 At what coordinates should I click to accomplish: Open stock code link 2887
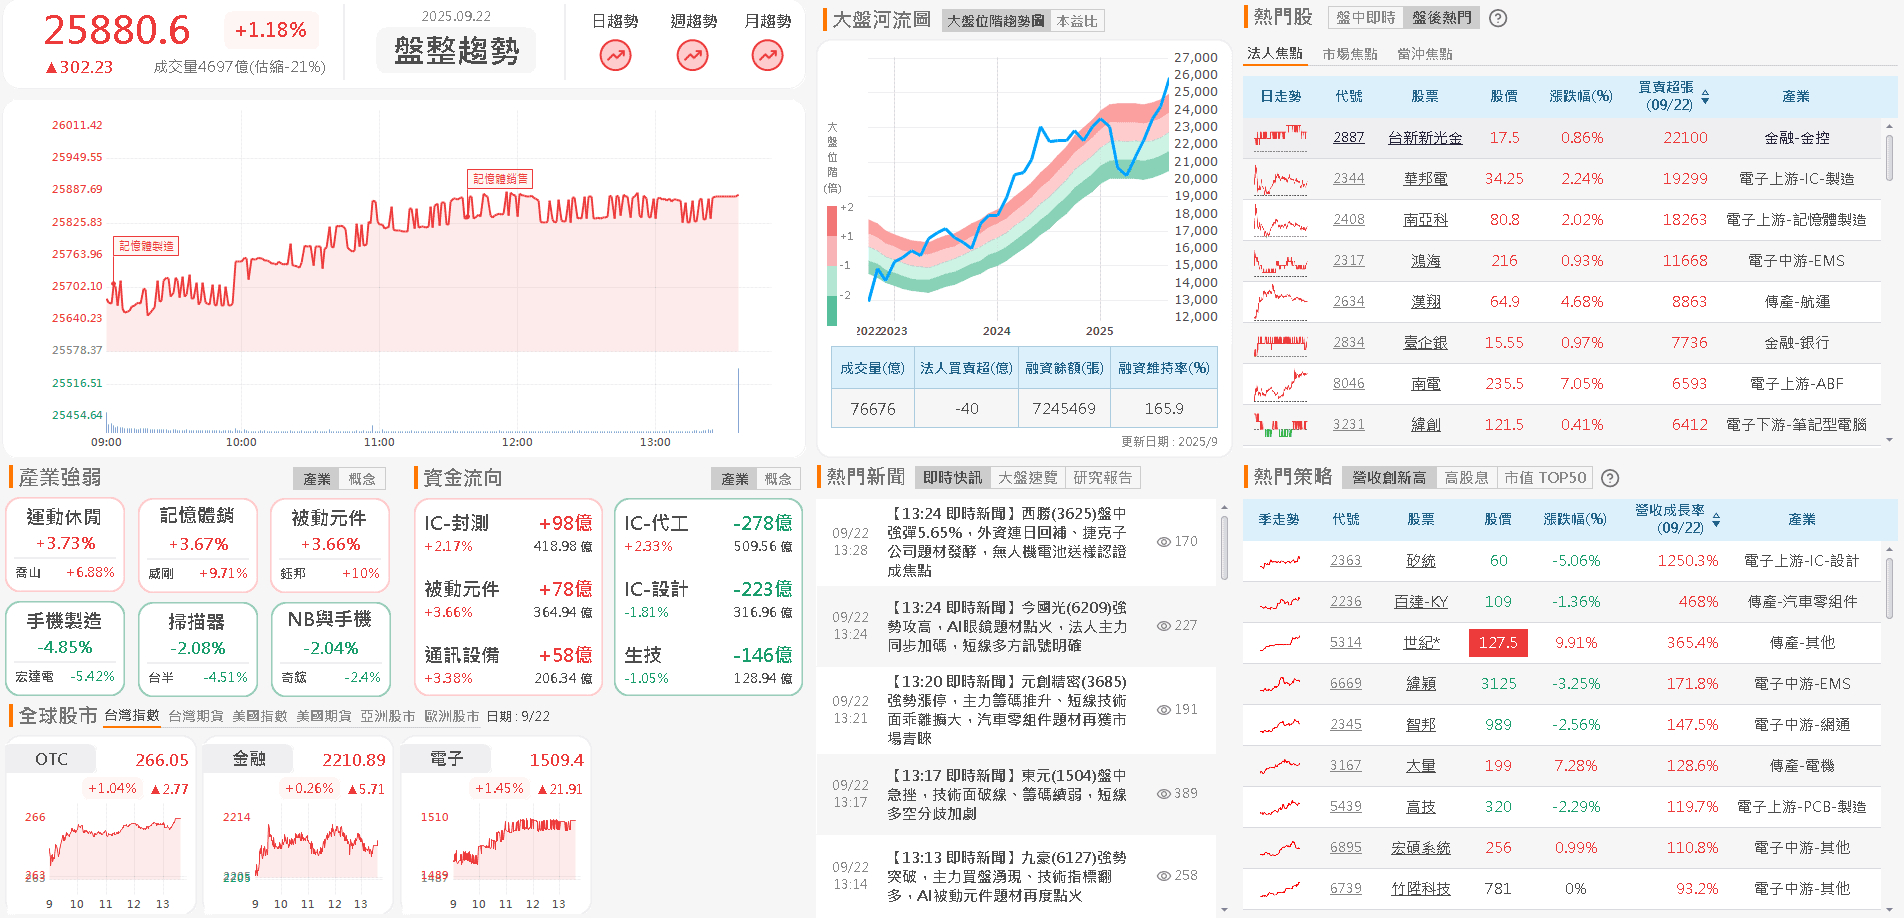(1349, 138)
